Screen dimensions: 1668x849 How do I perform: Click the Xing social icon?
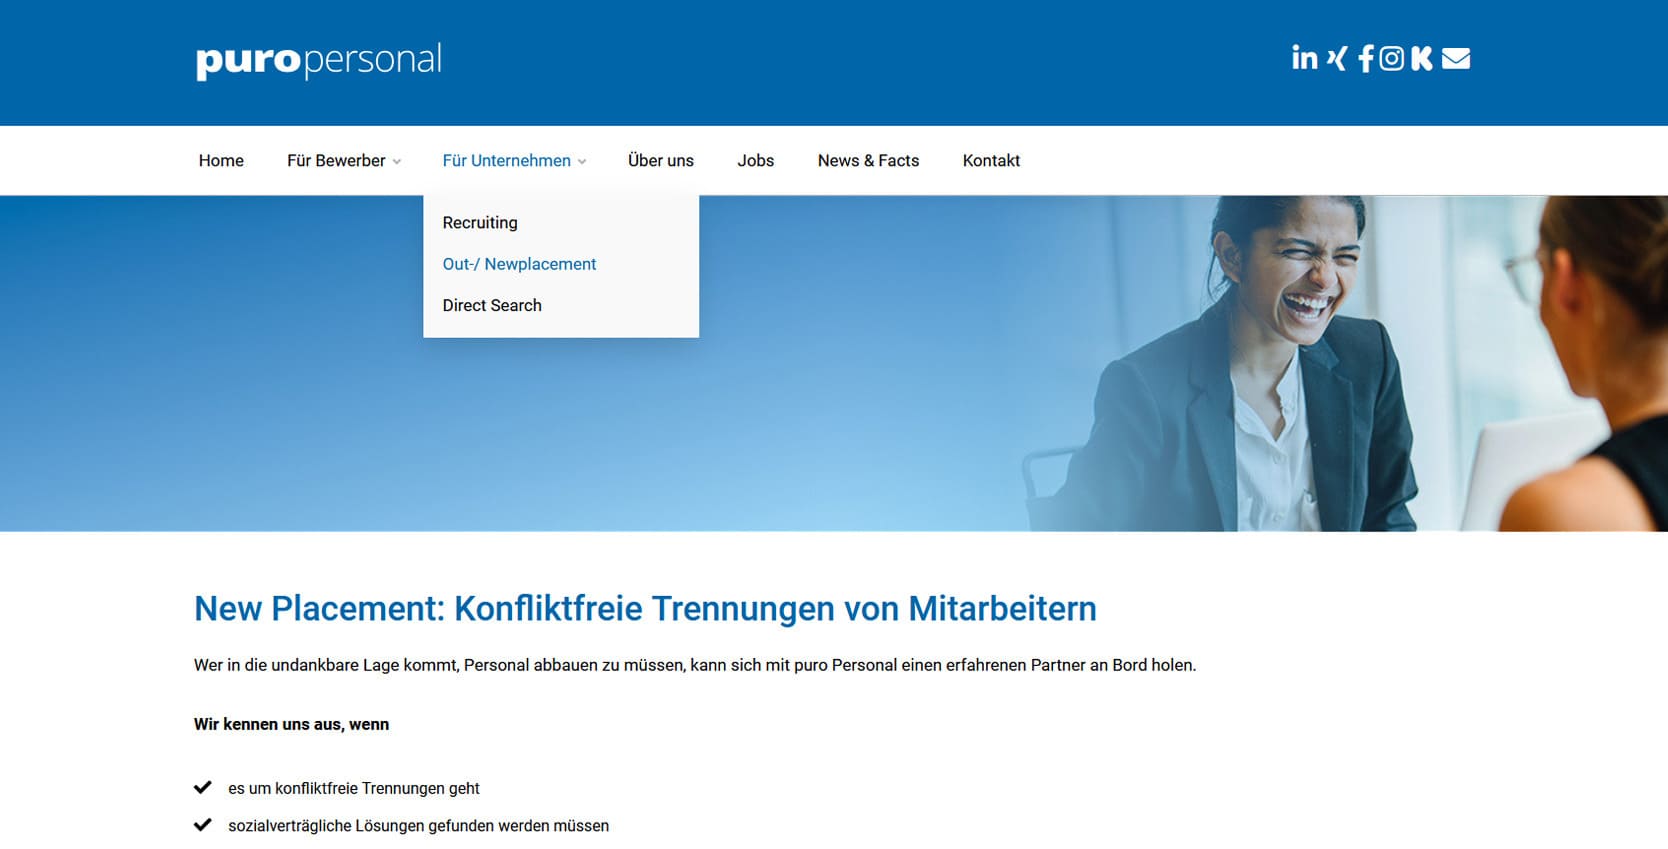pyautogui.click(x=1337, y=58)
